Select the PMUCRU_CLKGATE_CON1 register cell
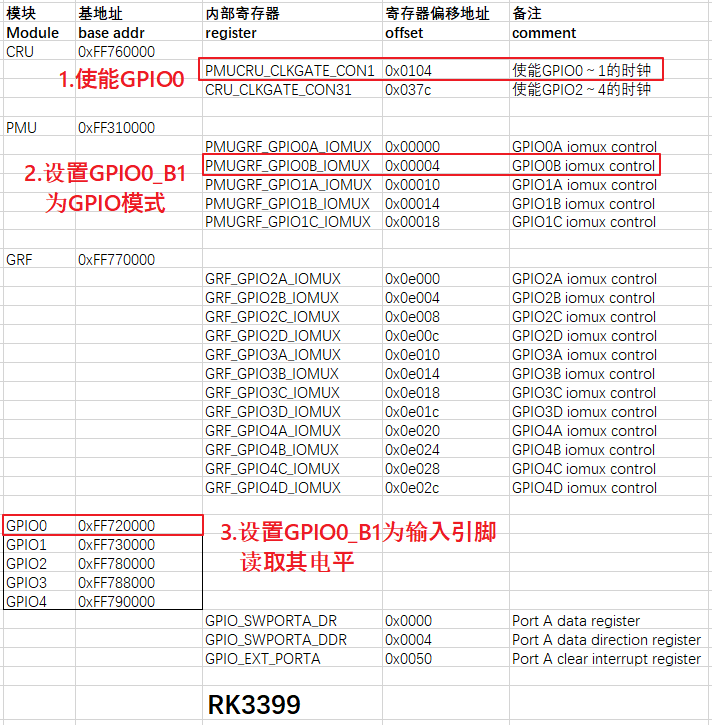The height and width of the screenshot is (725, 712). tap(290, 71)
